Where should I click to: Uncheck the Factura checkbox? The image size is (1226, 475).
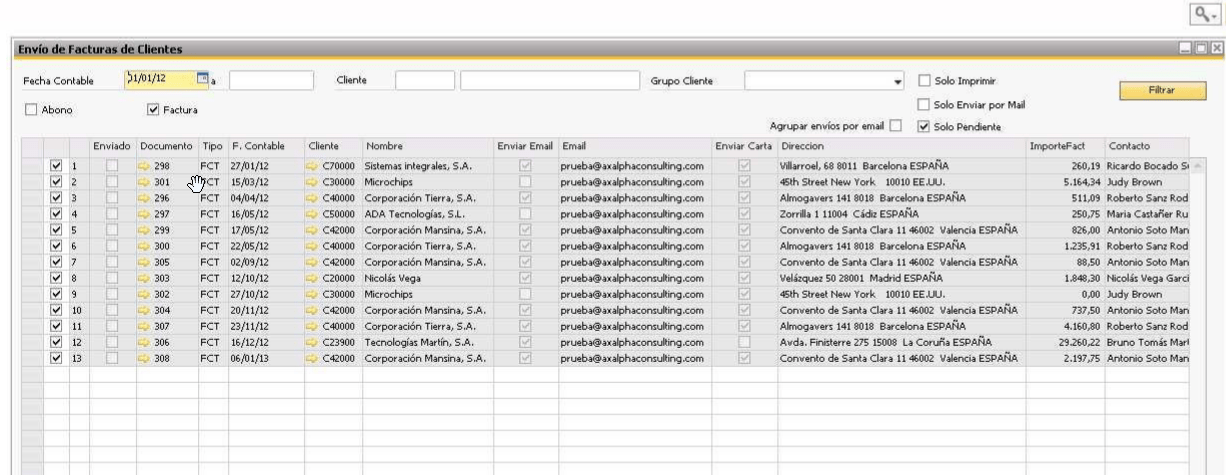(x=153, y=110)
